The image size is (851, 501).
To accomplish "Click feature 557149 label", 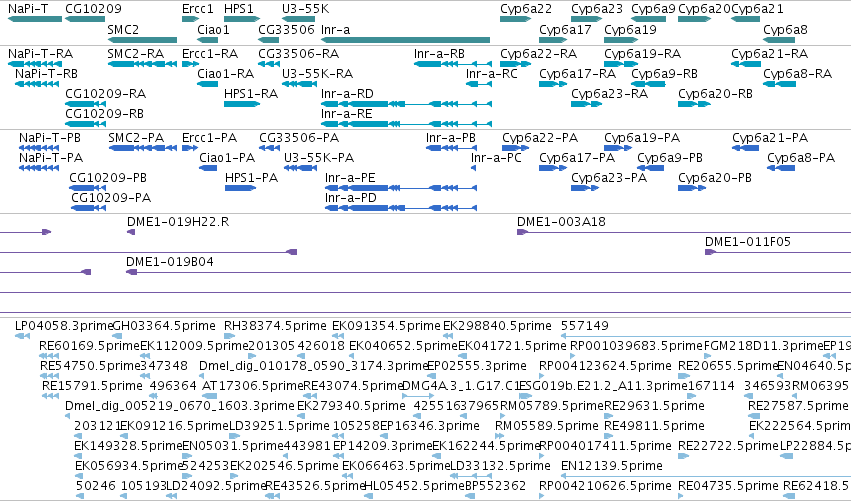I will click(x=585, y=326).
